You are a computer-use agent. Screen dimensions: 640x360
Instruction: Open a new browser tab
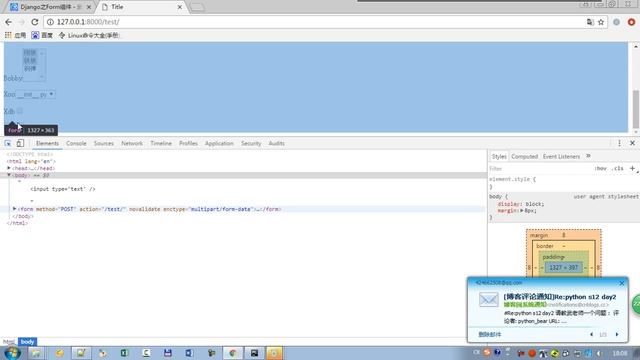(x=197, y=7)
